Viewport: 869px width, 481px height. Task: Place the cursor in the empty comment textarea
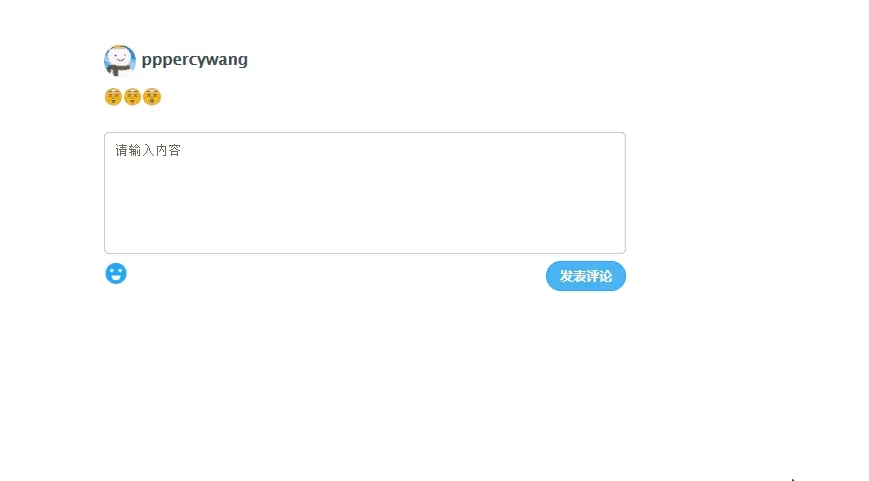pos(364,193)
